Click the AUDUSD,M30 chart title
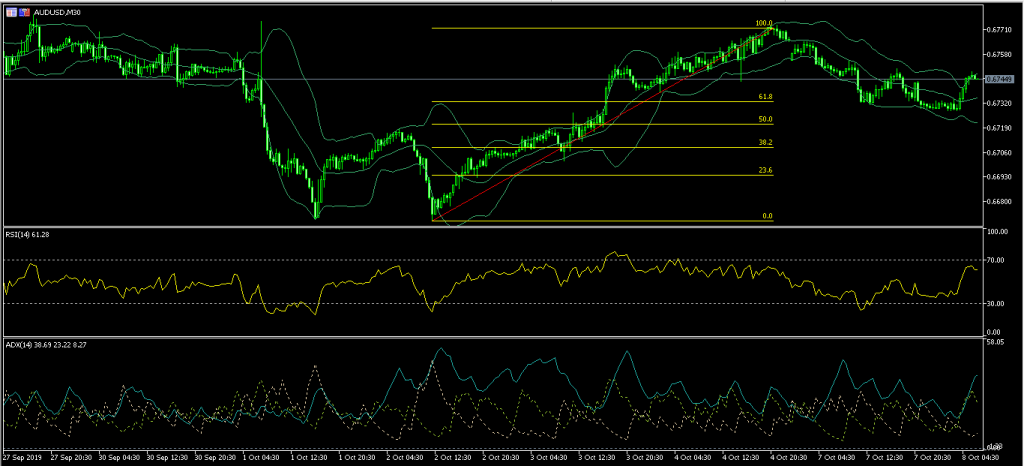Image resolution: width=1024 pixels, height=466 pixels. pyautogui.click(x=58, y=10)
